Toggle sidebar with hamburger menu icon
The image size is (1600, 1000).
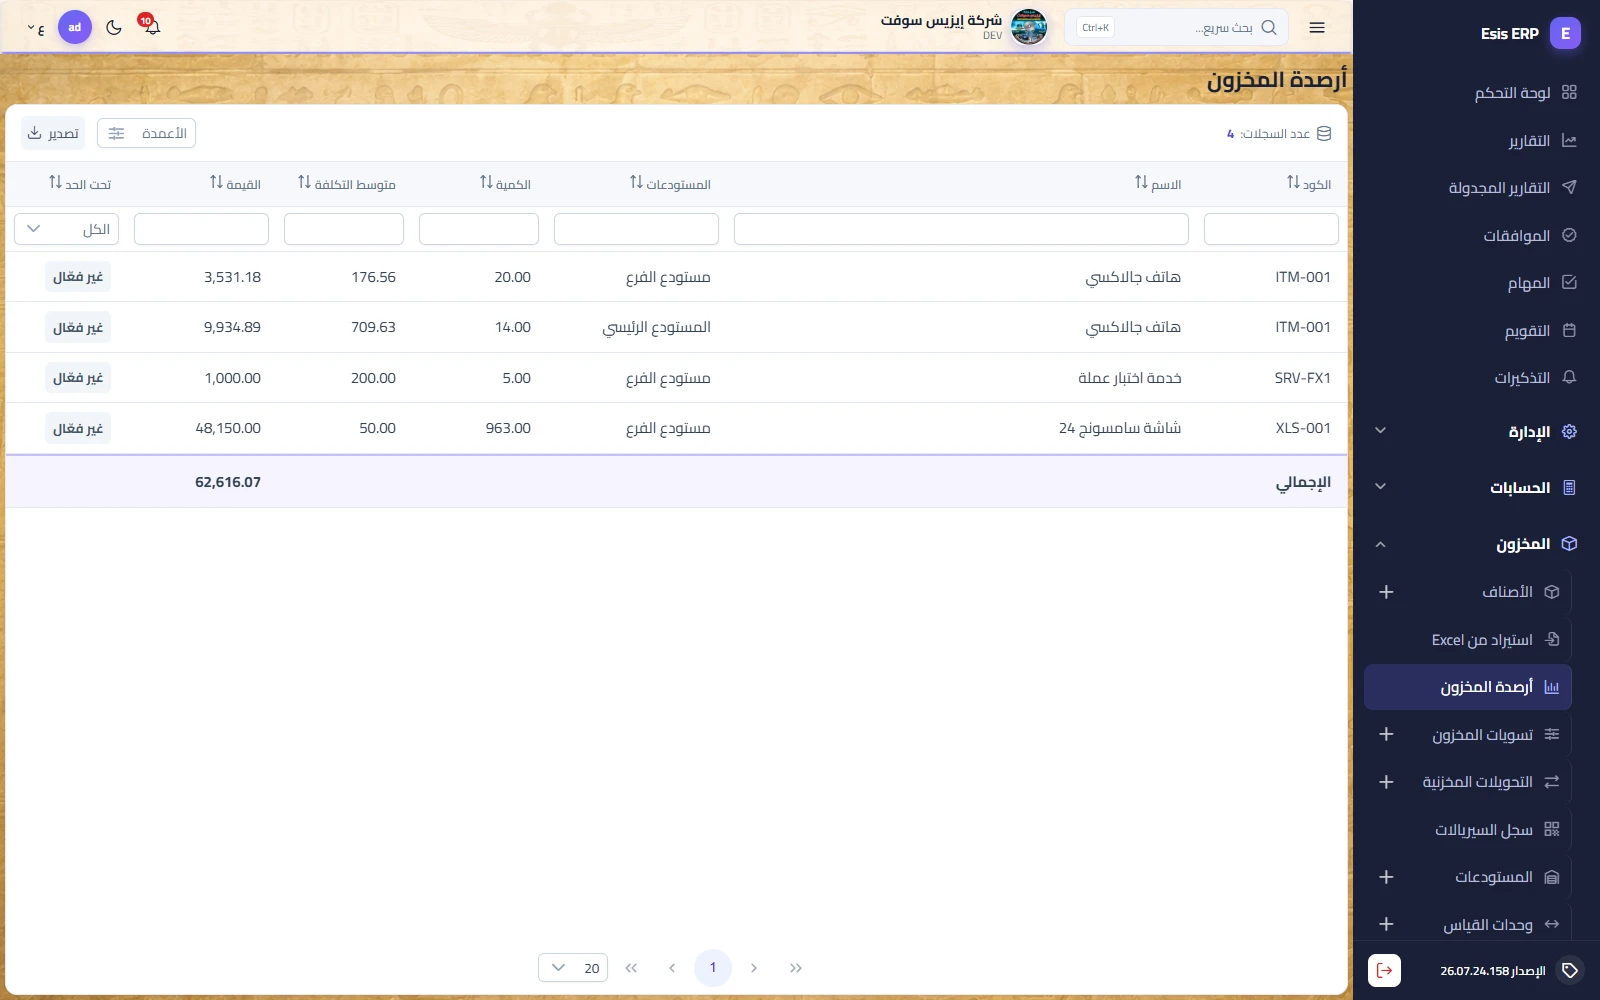pyautogui.click(x=1317, y=27)
